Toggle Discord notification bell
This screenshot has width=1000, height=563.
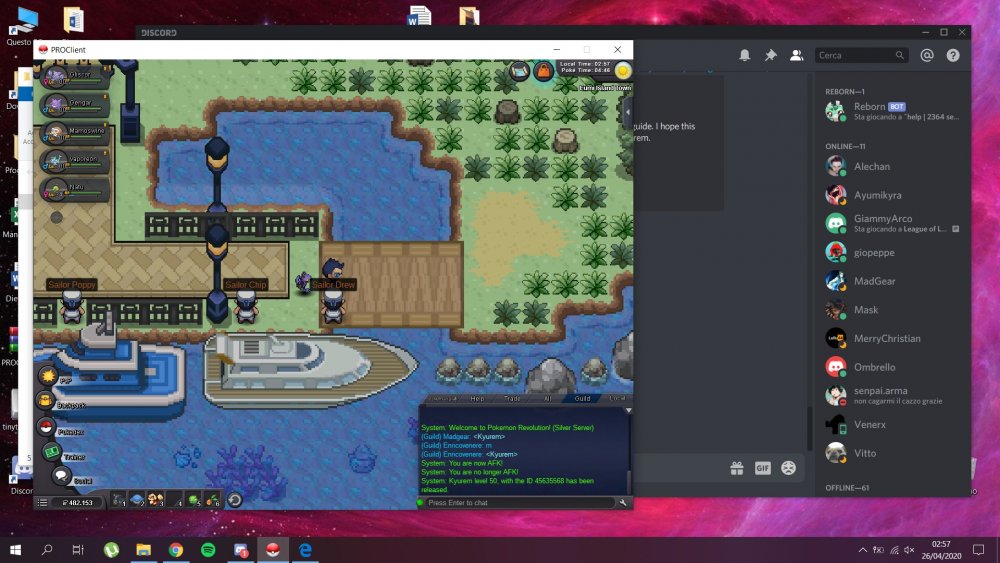(x=745, y=56)
